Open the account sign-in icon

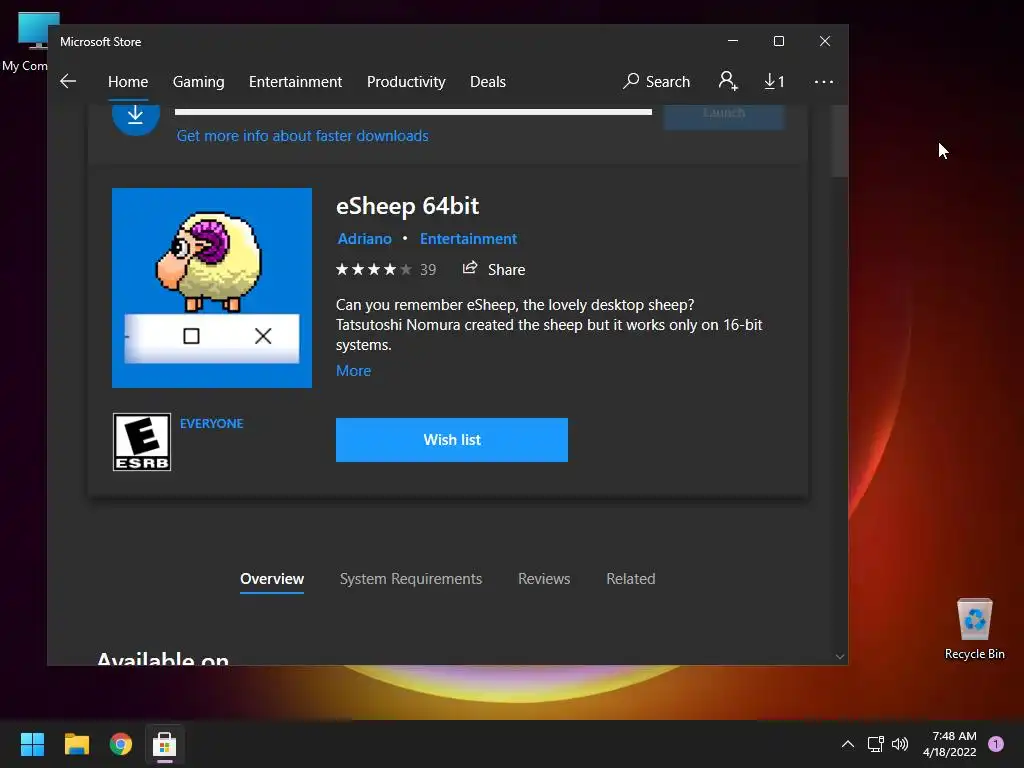(x=728, y=81)
